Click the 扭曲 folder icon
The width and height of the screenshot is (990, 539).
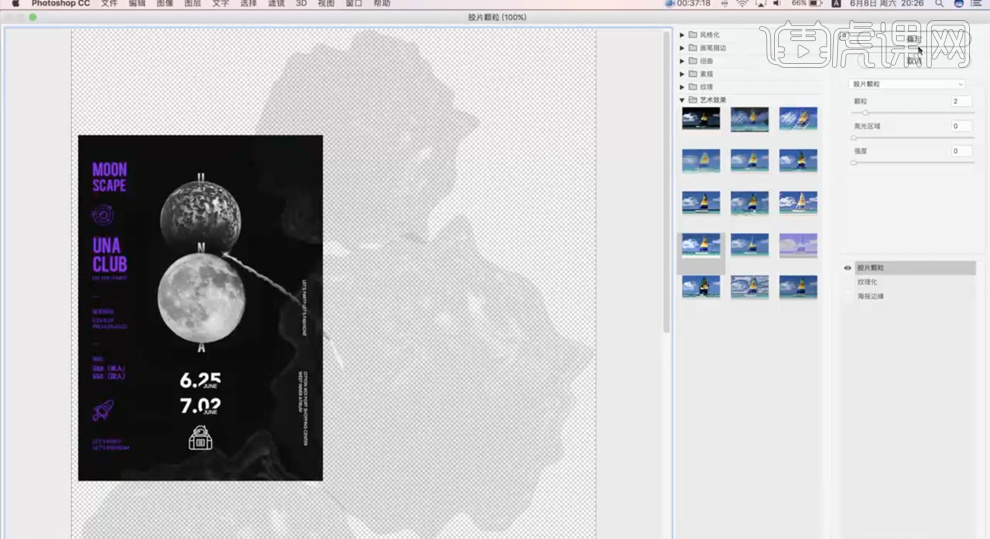[692, 61]
